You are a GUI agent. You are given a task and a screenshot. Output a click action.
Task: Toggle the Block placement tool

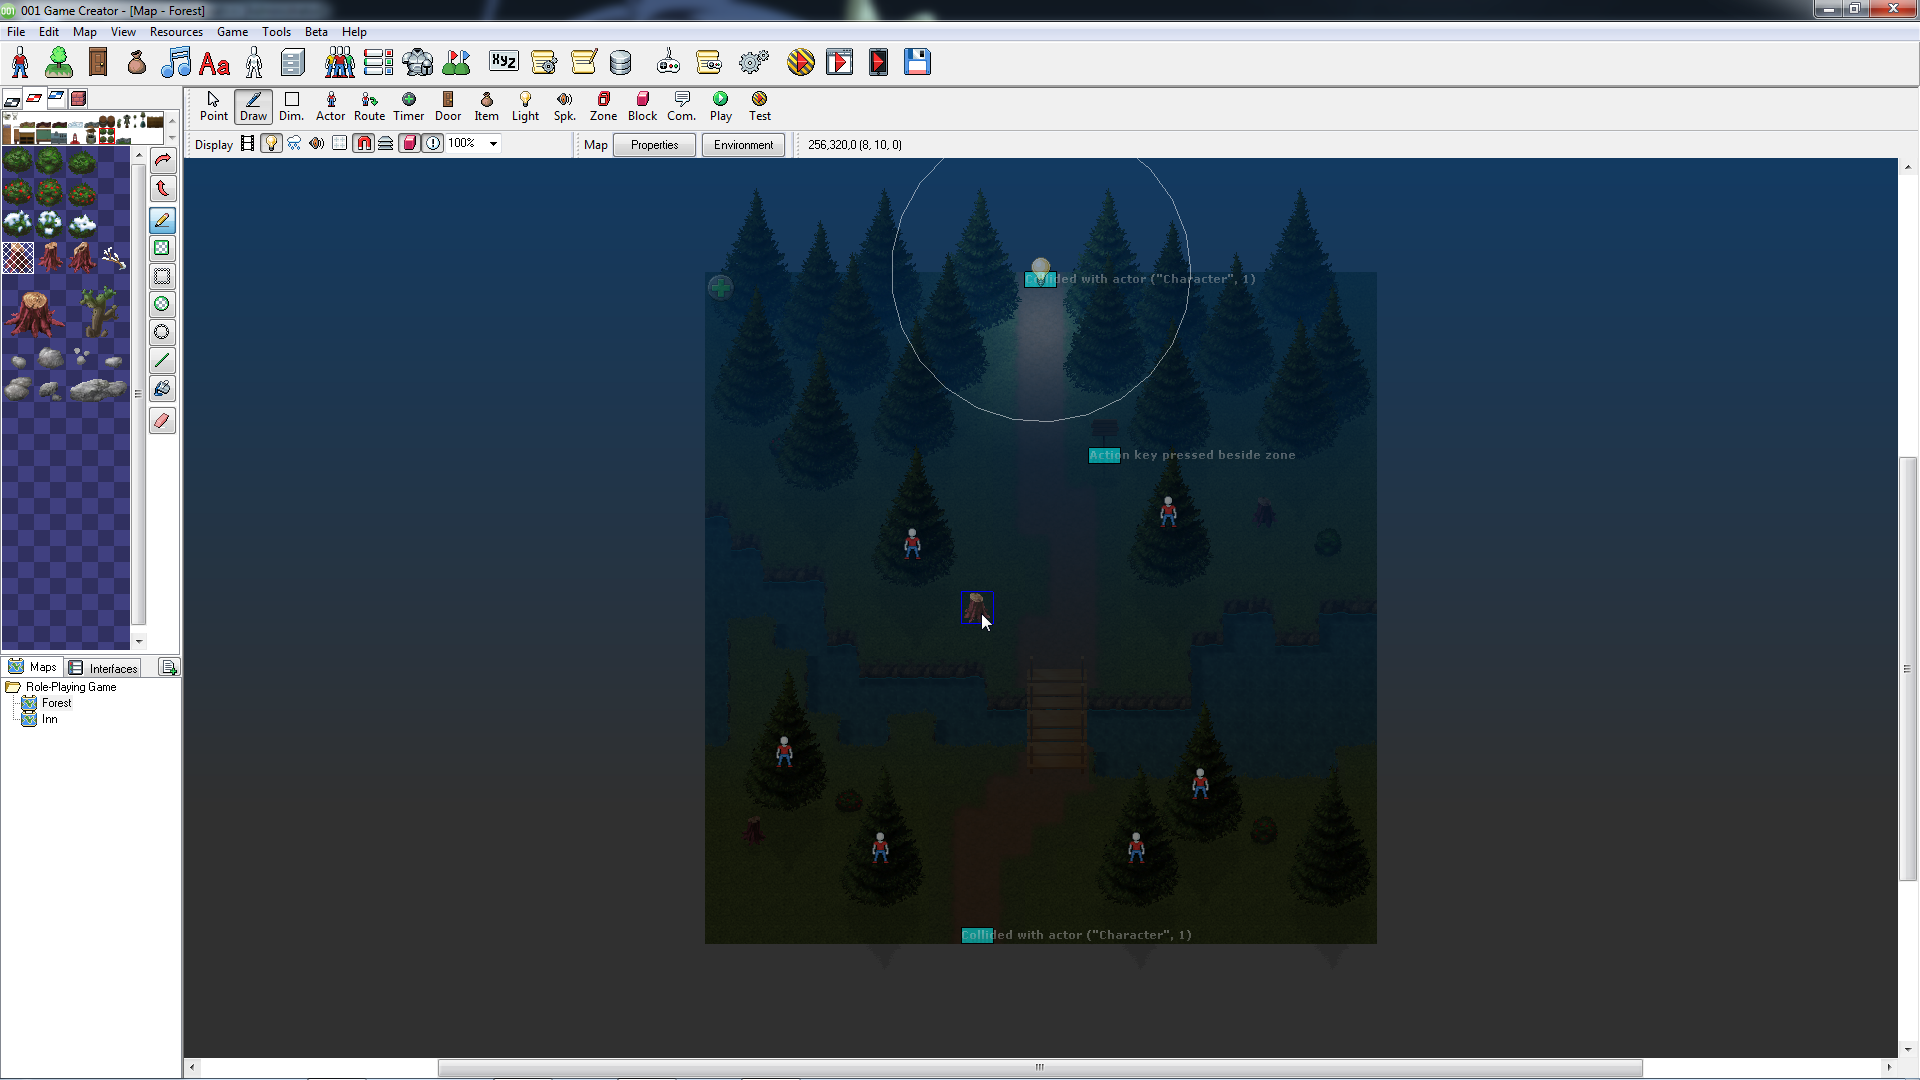tap(642, 105)
